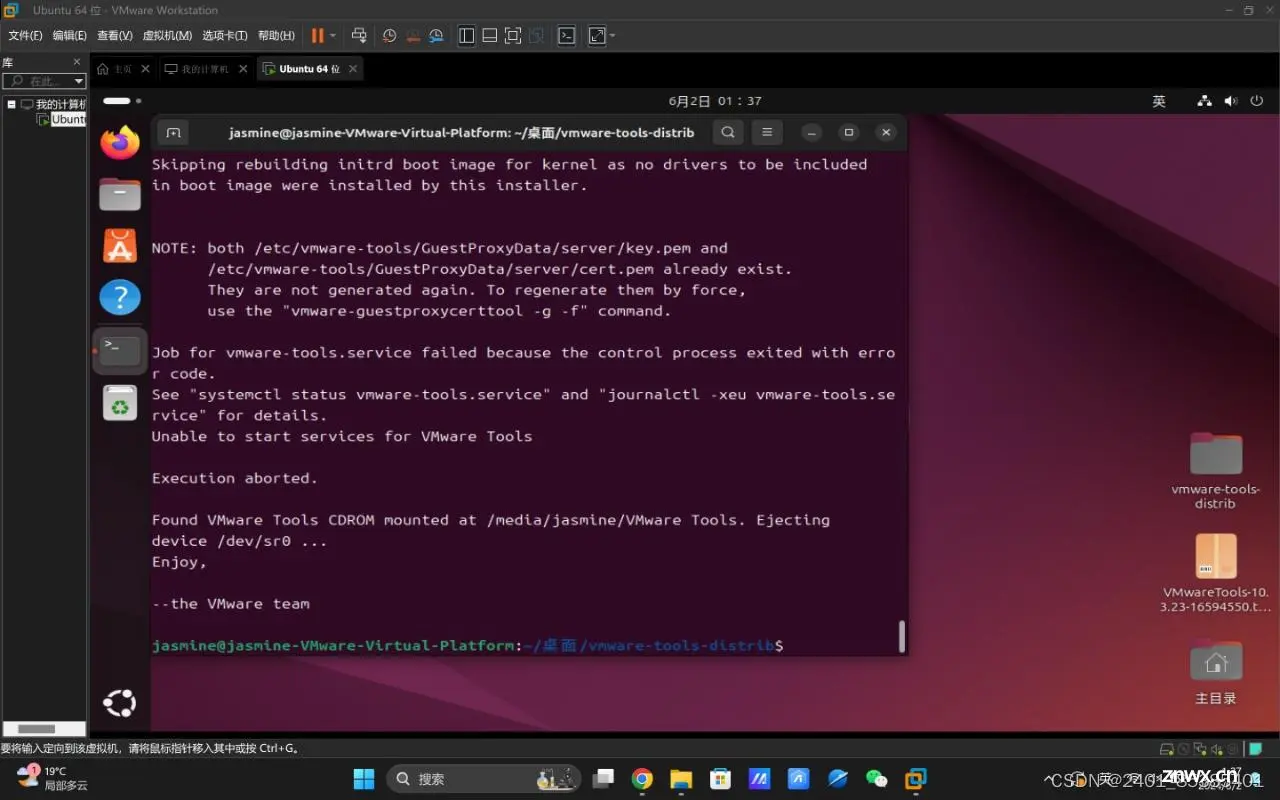Viewport: 1280px width, 800px height.
Task: Open WeChat from the Windows taskbar
Action: 877,778
